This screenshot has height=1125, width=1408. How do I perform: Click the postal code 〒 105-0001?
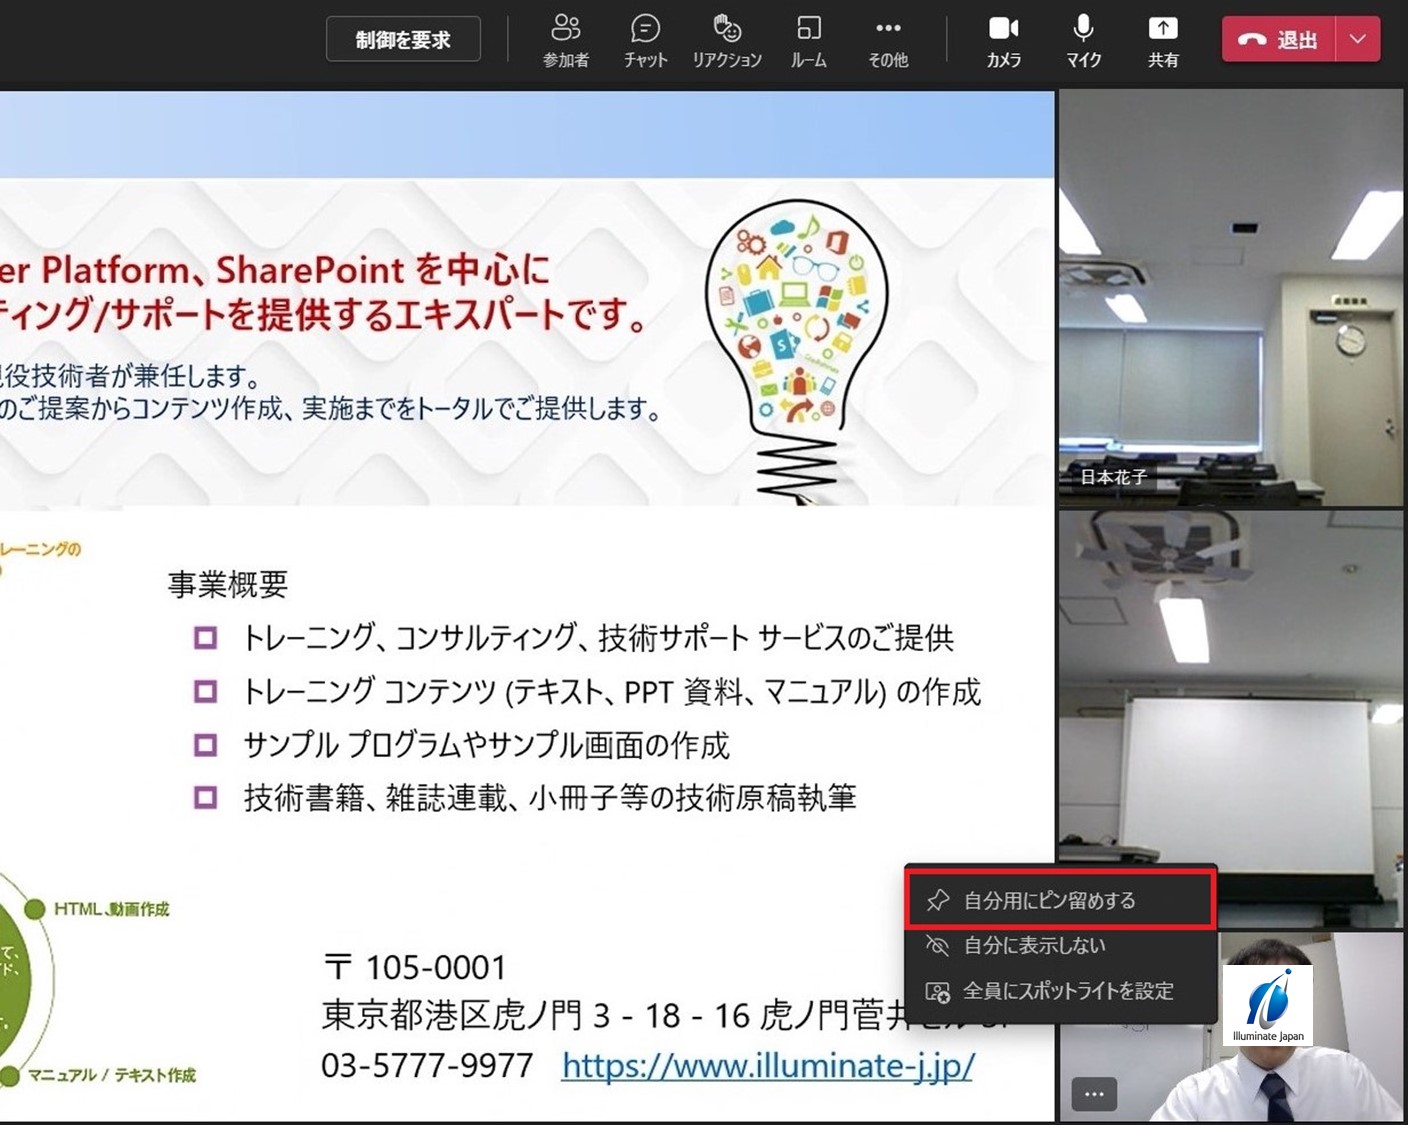point(415,967)
